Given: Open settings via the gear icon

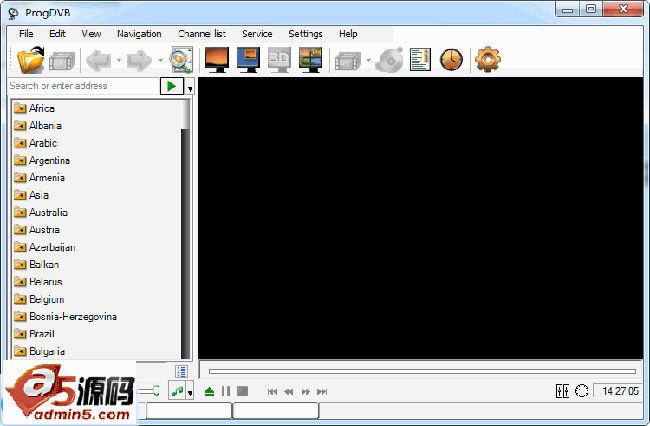Looking at the screenshot, I should pos(488,60).
